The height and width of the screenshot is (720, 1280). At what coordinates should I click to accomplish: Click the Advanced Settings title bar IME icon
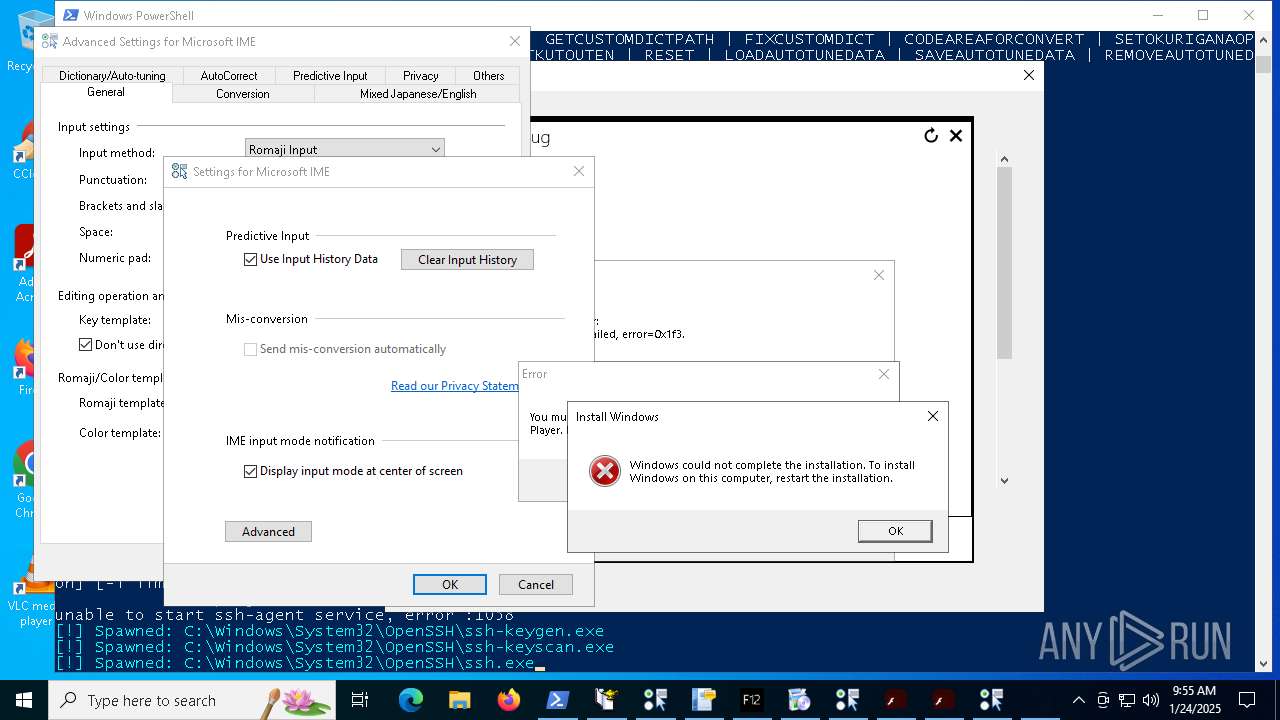tap(49, 41)
